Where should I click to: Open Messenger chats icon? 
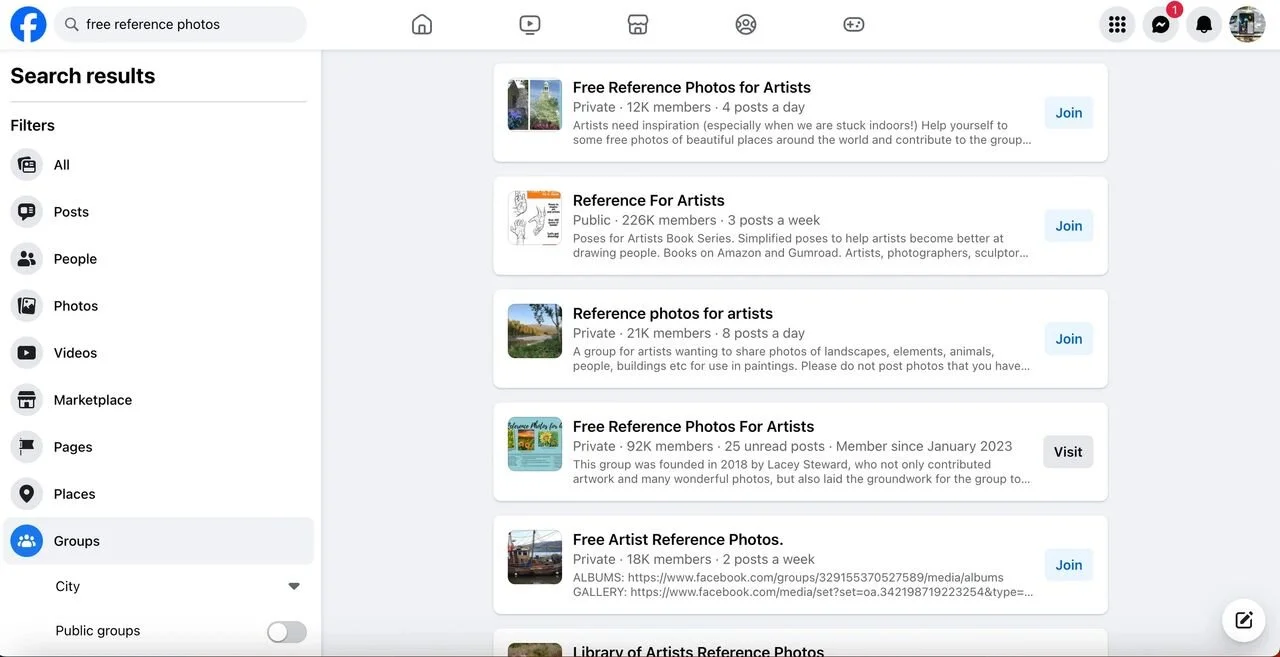(1161, 25)
